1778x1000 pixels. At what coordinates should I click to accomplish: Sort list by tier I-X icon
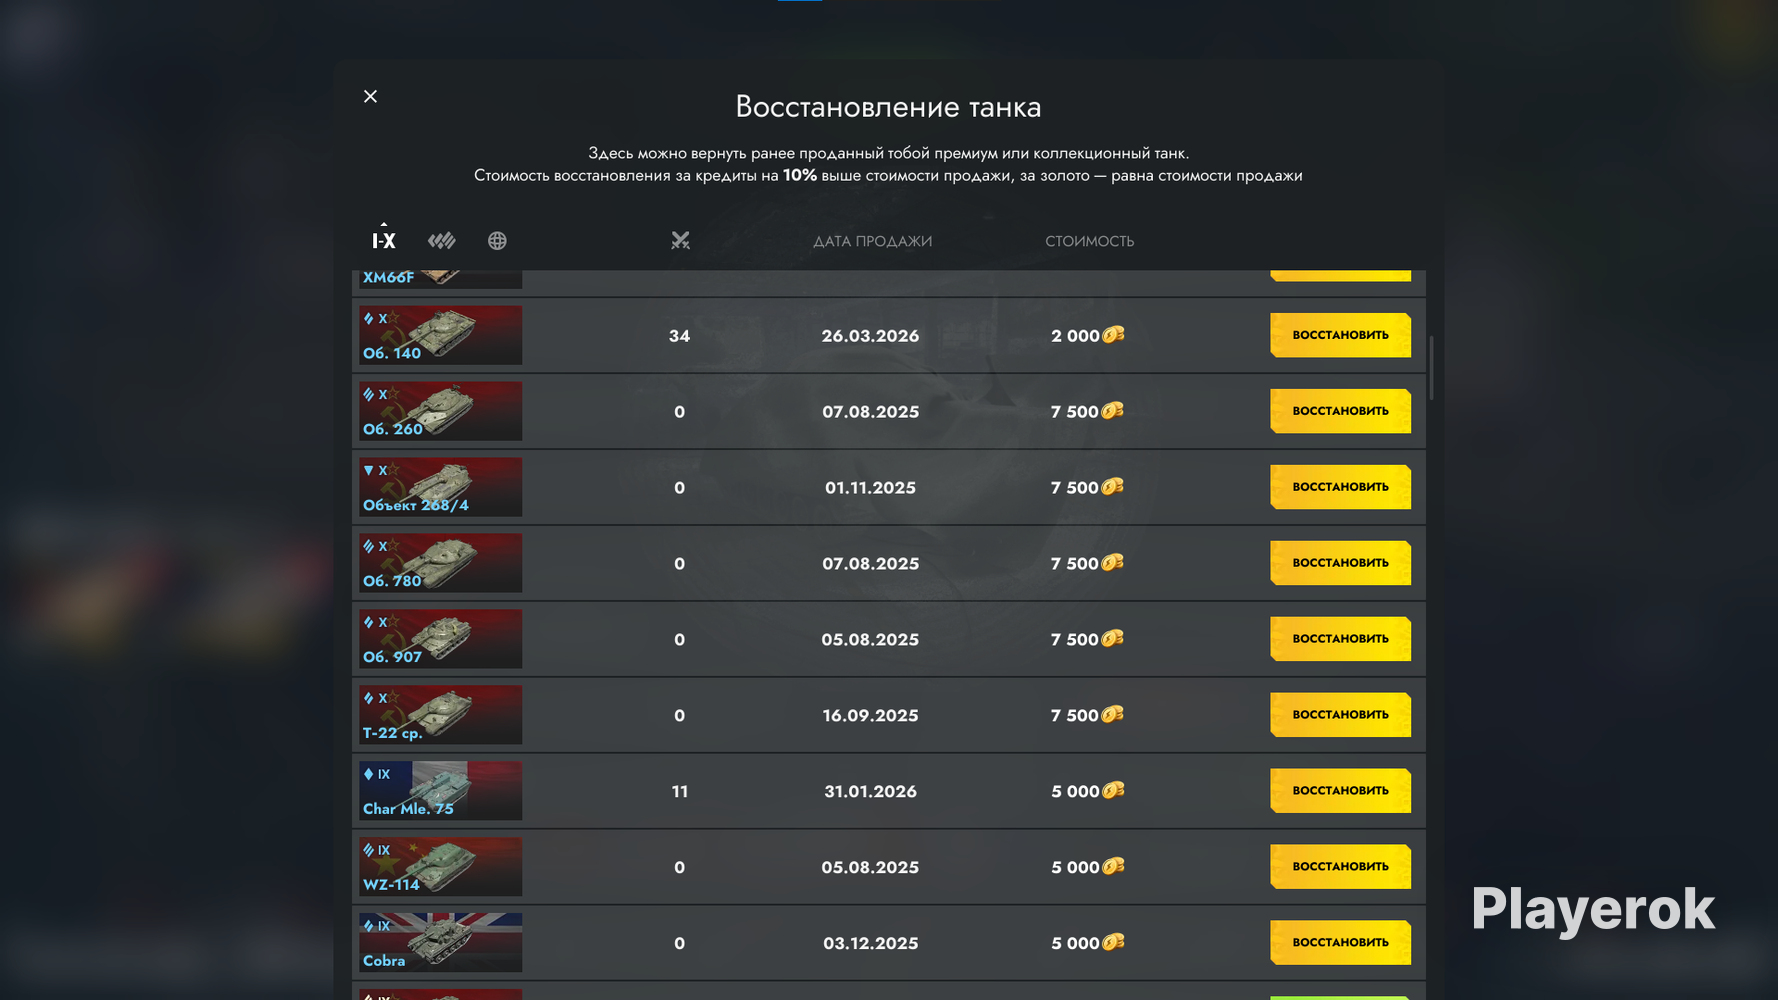384,240
